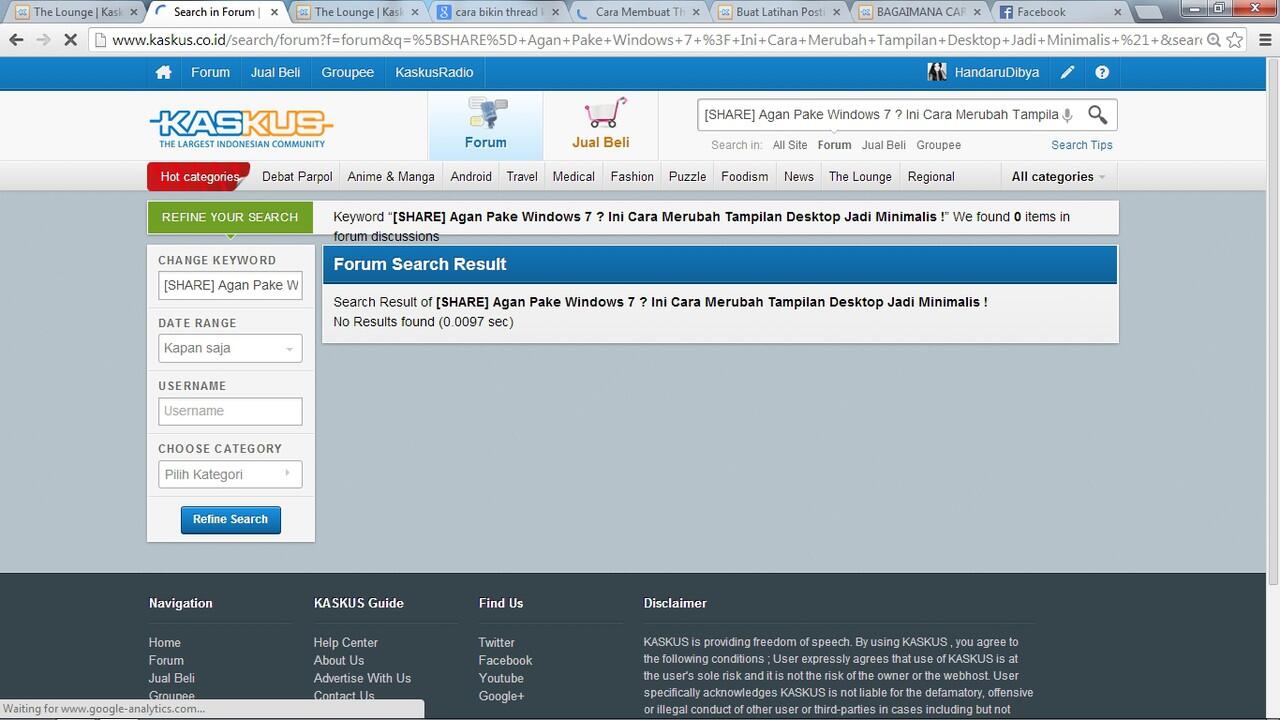The width and height of the screenshot is (1280, 720).
Task: Click the browser forward arrow
Action: click(43, 40)
